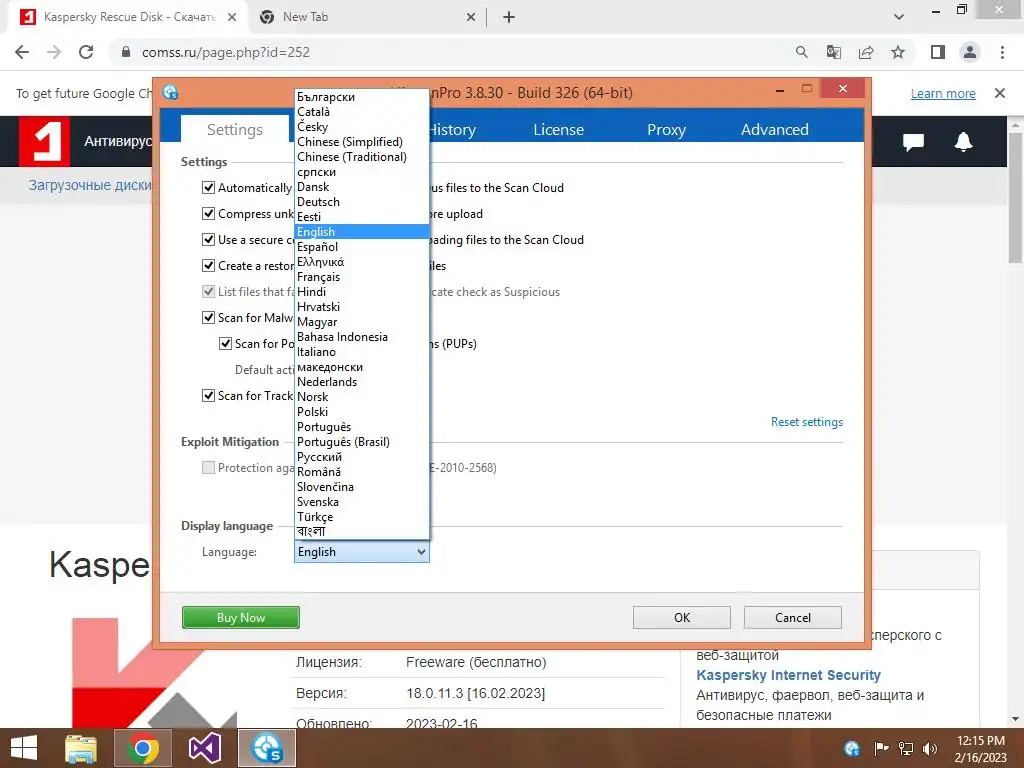
Task: Open volume speaker tray icon
Action: tap(930, 748)
